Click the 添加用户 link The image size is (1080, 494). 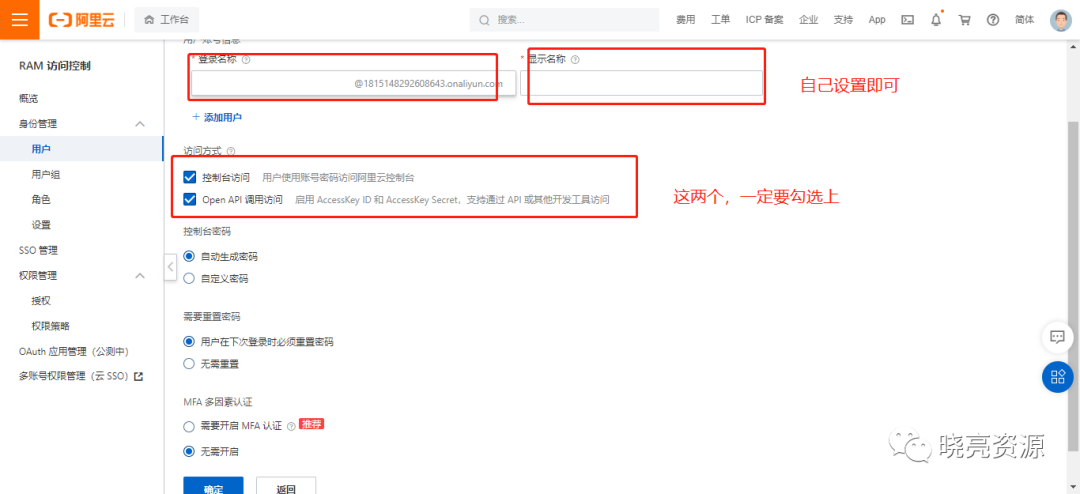[x=217, y=117]
